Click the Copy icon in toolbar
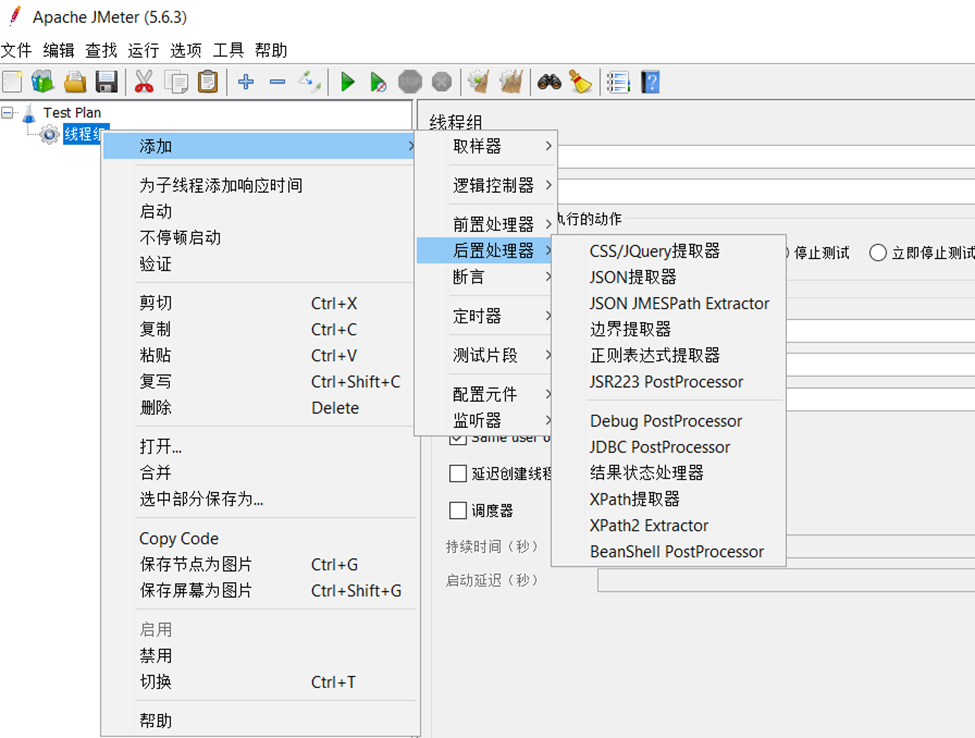Screen dimensions: 975x738 177,81
